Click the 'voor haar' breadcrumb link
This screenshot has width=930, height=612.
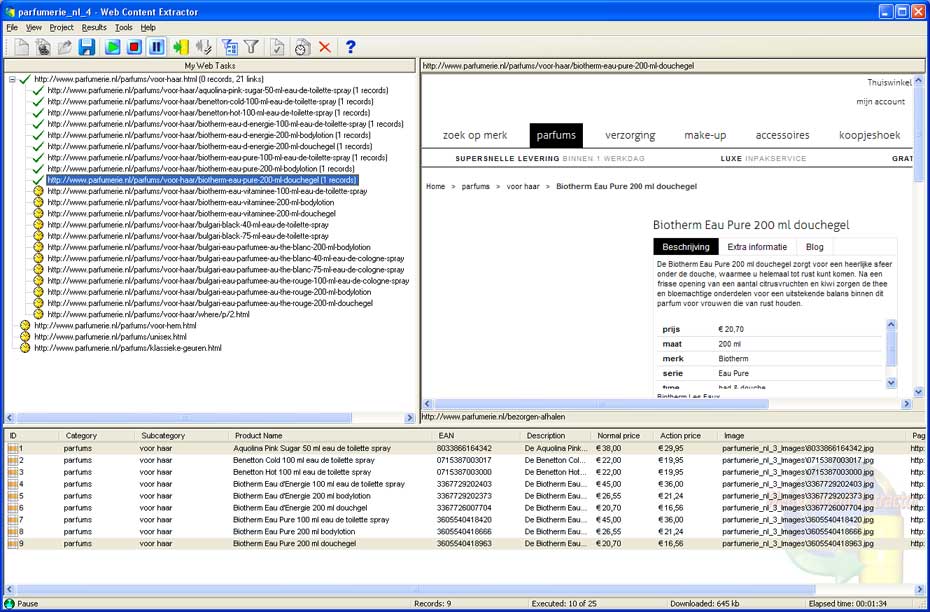click(523, 186)
